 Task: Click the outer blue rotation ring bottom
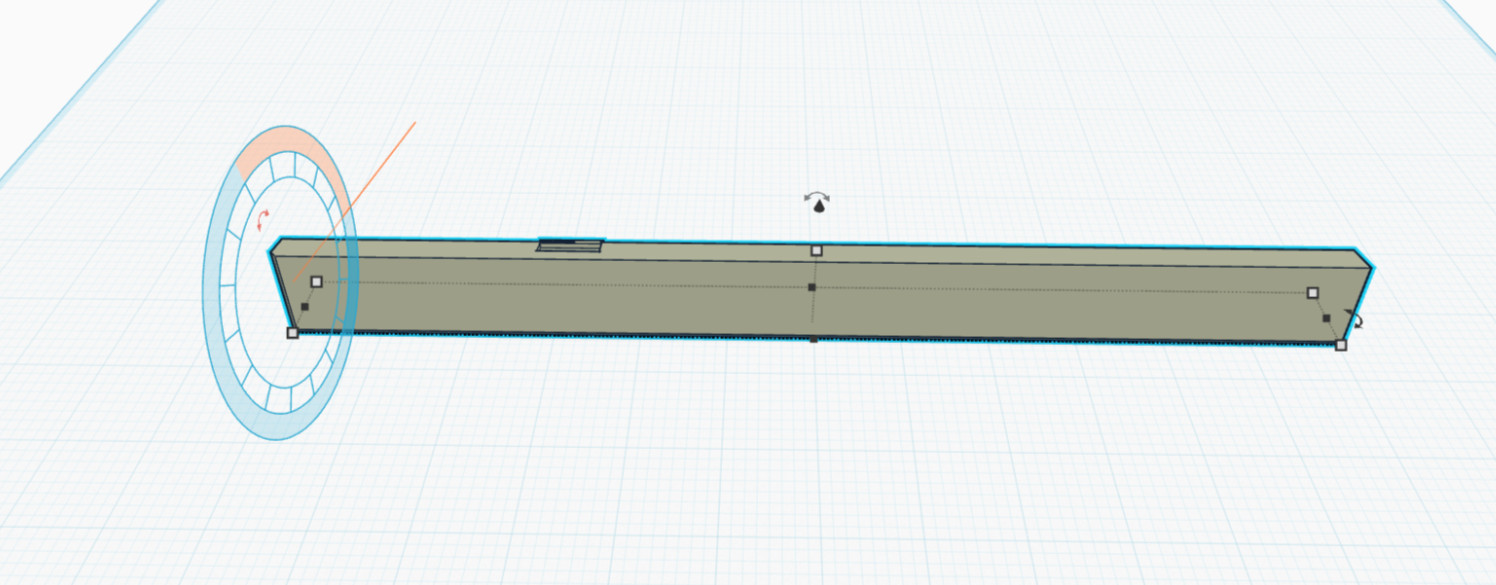pyautogui.click(x=278, y=430)
